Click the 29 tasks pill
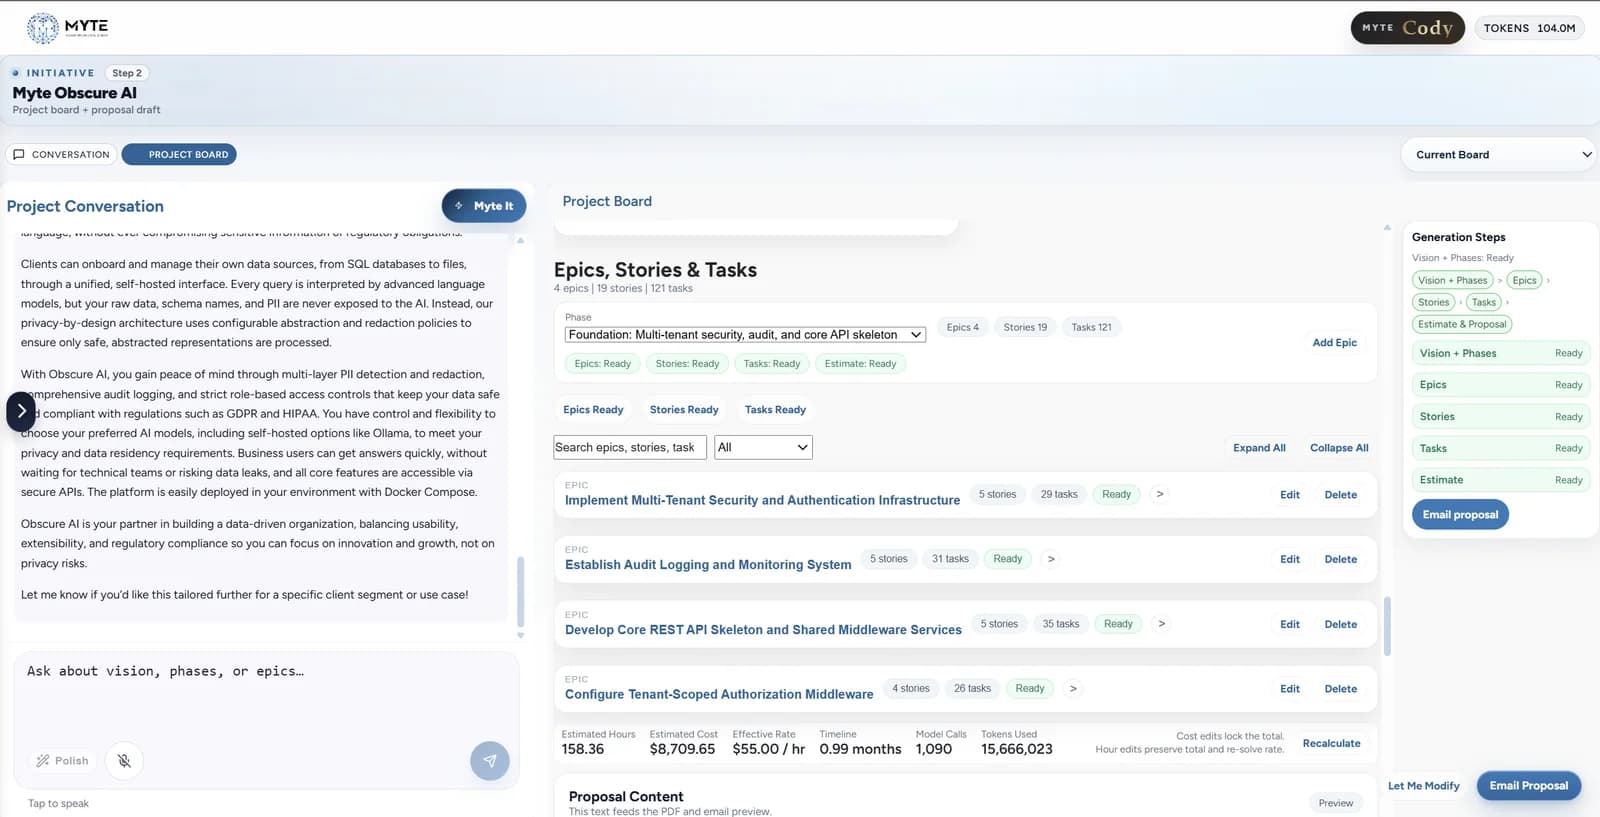This screenshot has height=817, width=1600. click(1059, 494)
